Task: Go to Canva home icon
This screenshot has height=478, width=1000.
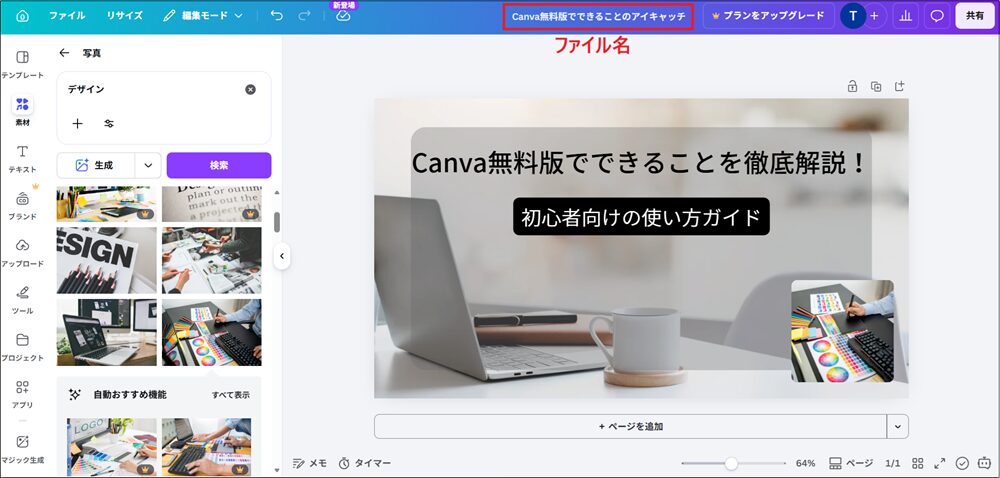Action: [x=22, y=16]
